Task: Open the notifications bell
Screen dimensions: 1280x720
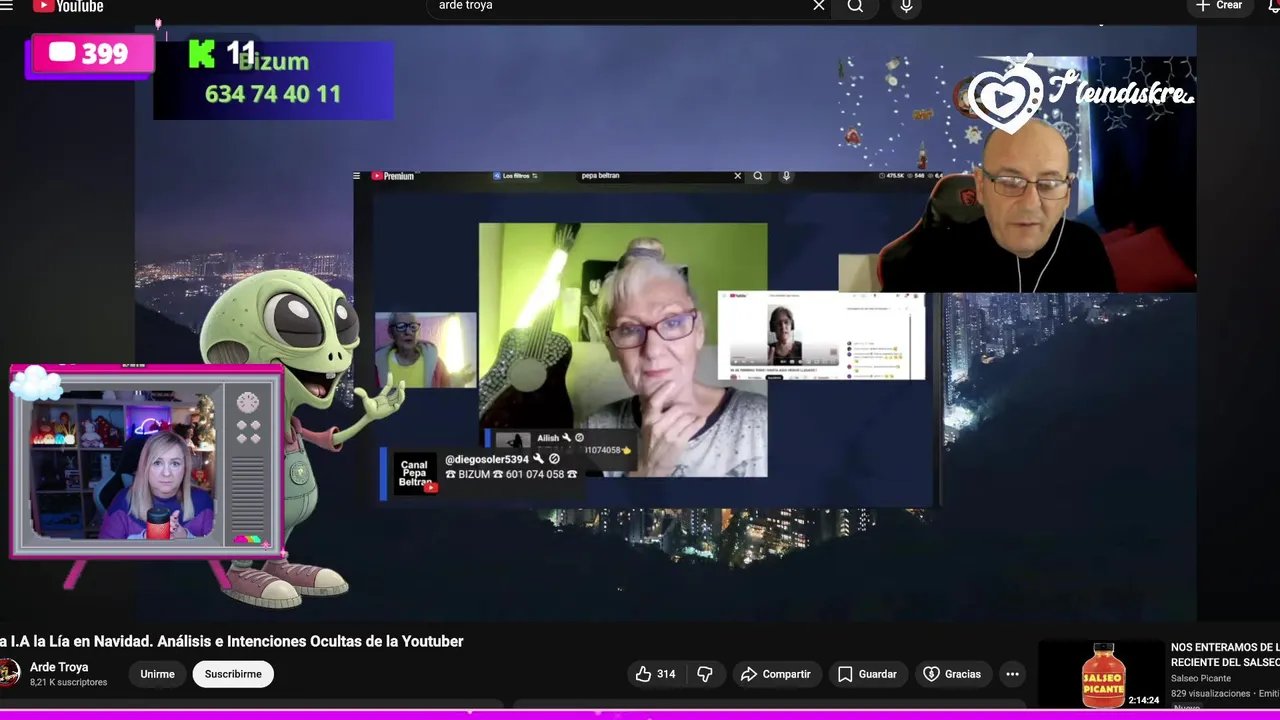Action: 1273,6
